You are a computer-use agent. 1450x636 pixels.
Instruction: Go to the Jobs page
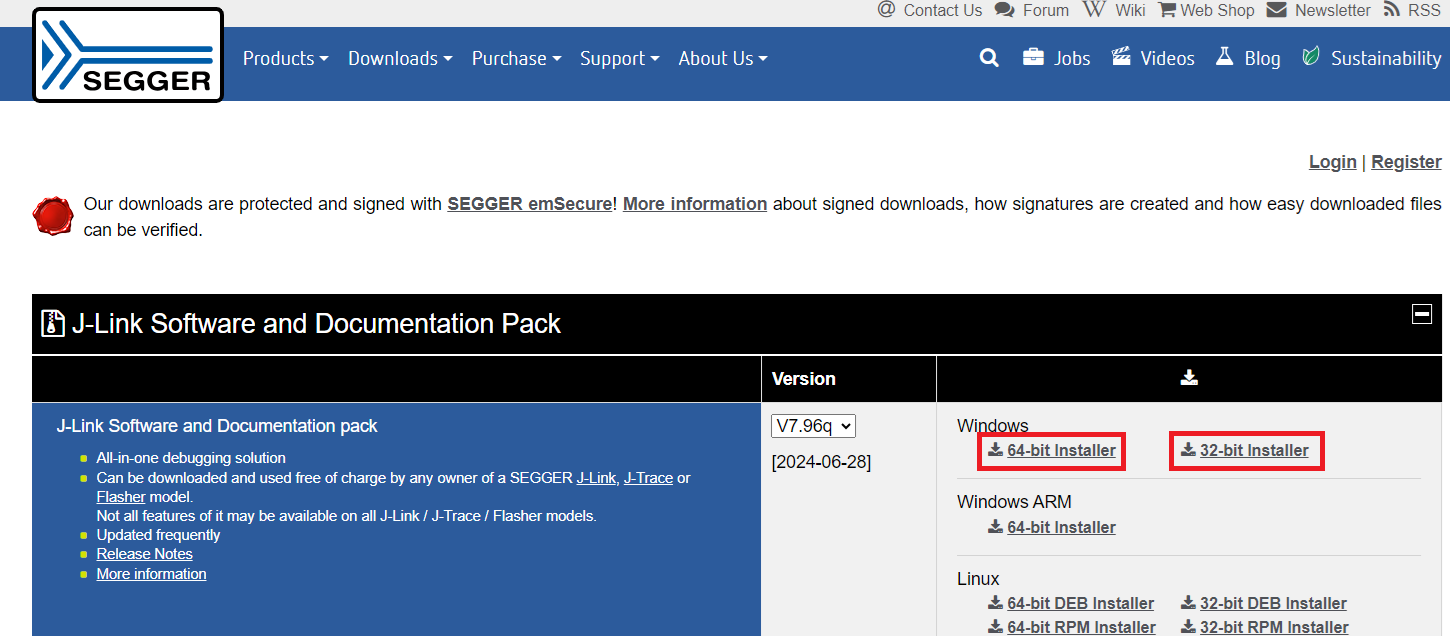[1072, 58]
